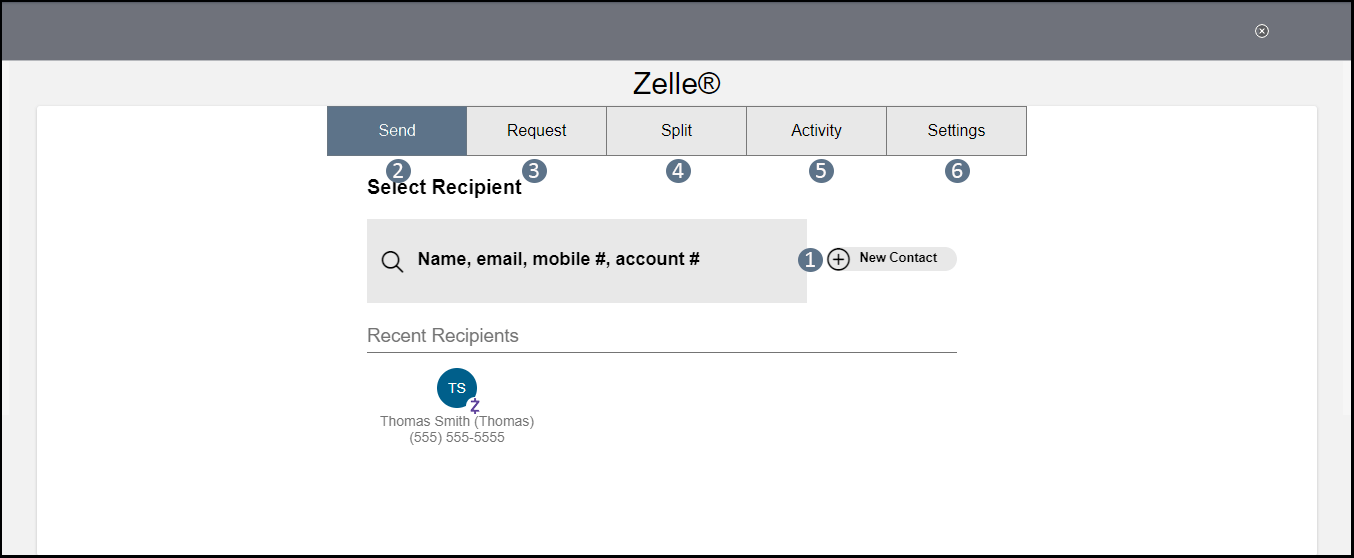Image resolution: width=1354 pixels, height=558 pixels.
Task: View the Activity tab
Action: point(816,131)
